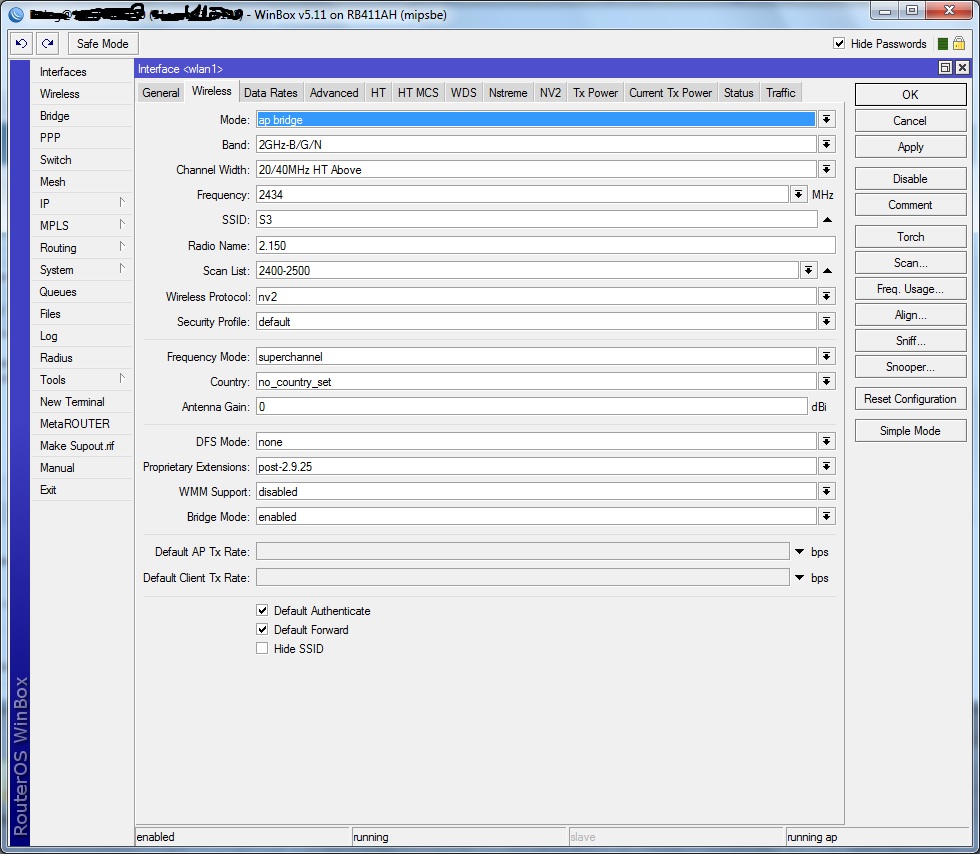Screen dimensions: 980x854
Task: Click the Antenna Gain field
Action: point(532,406)
